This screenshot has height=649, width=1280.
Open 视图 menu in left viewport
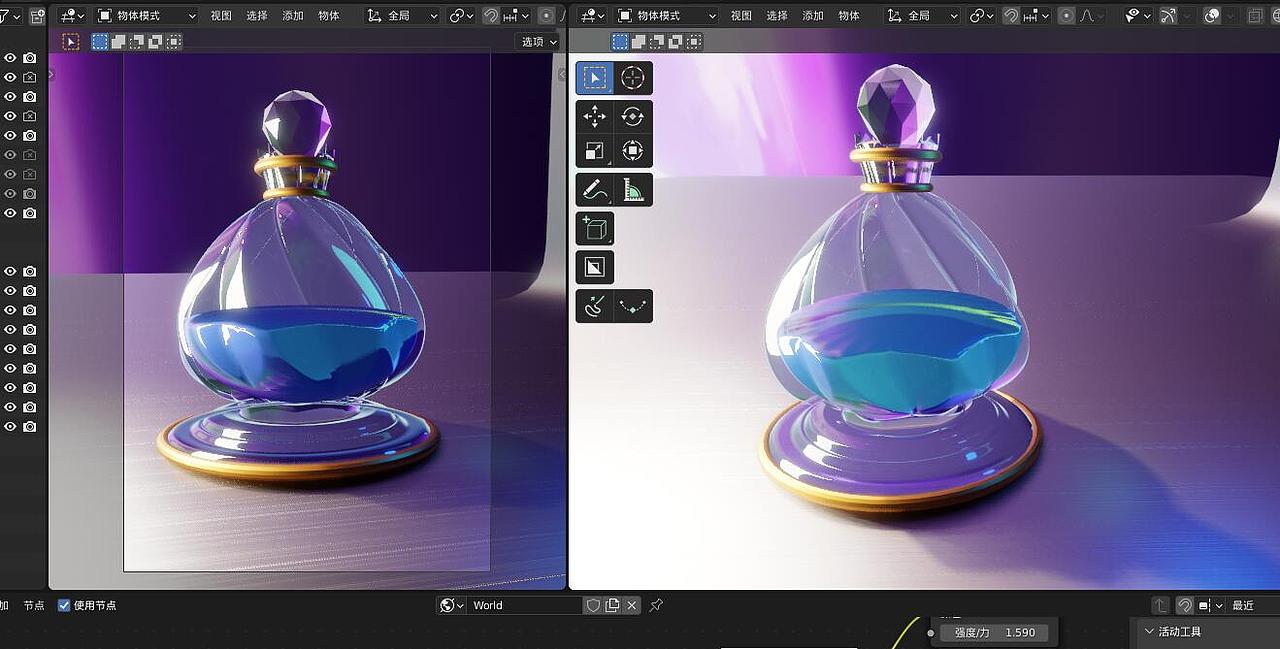pos(221,16)
